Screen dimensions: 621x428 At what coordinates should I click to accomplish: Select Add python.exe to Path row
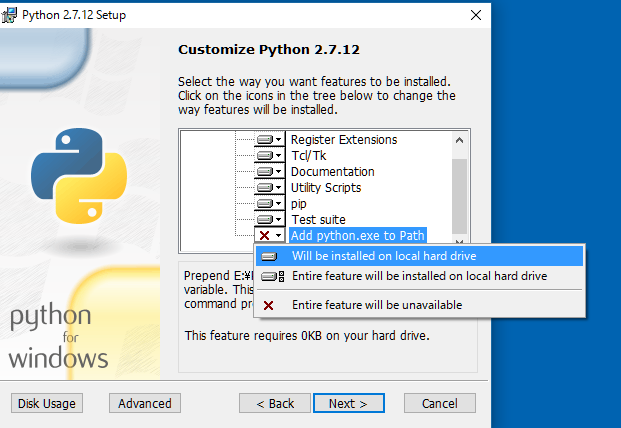[x=358, y=236]
